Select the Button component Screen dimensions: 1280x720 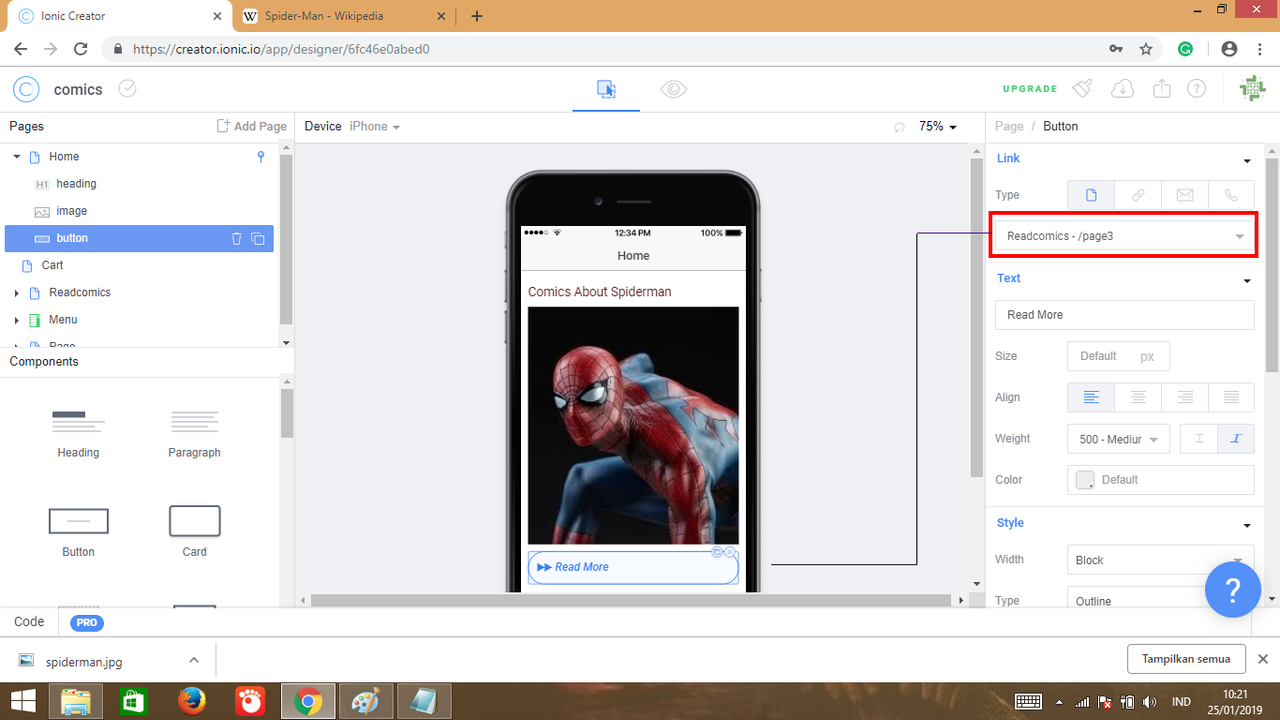coord(78,532)
